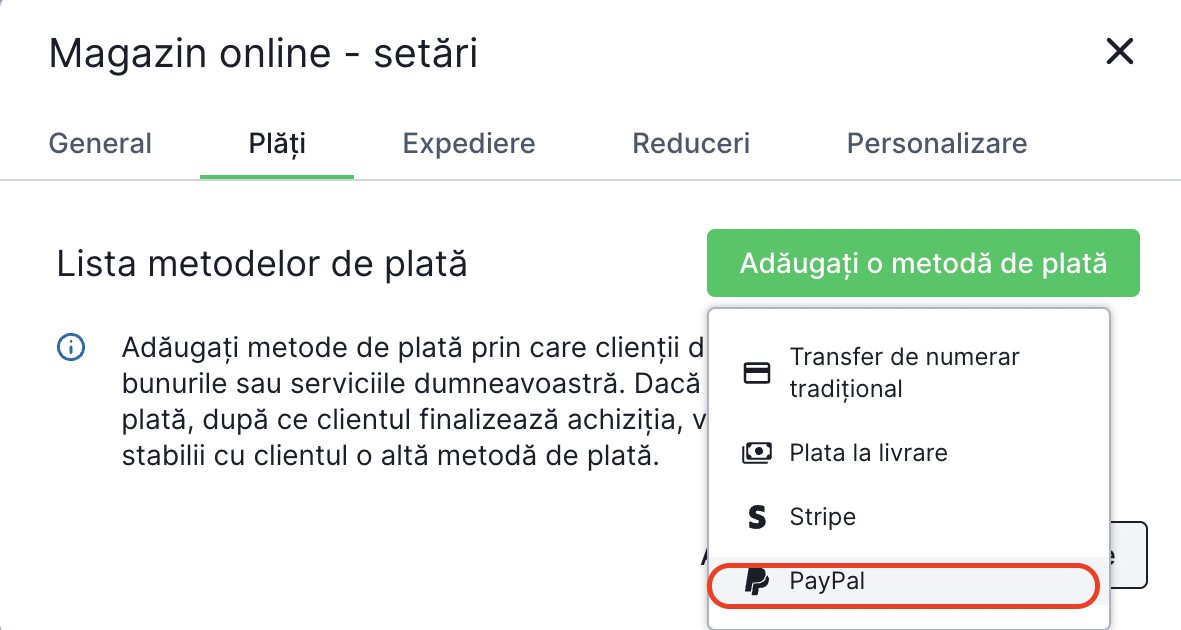The height and width of the screenshot is (630, 1181).
Task: Go to the Reduceri tab
Action: (691, 143)
